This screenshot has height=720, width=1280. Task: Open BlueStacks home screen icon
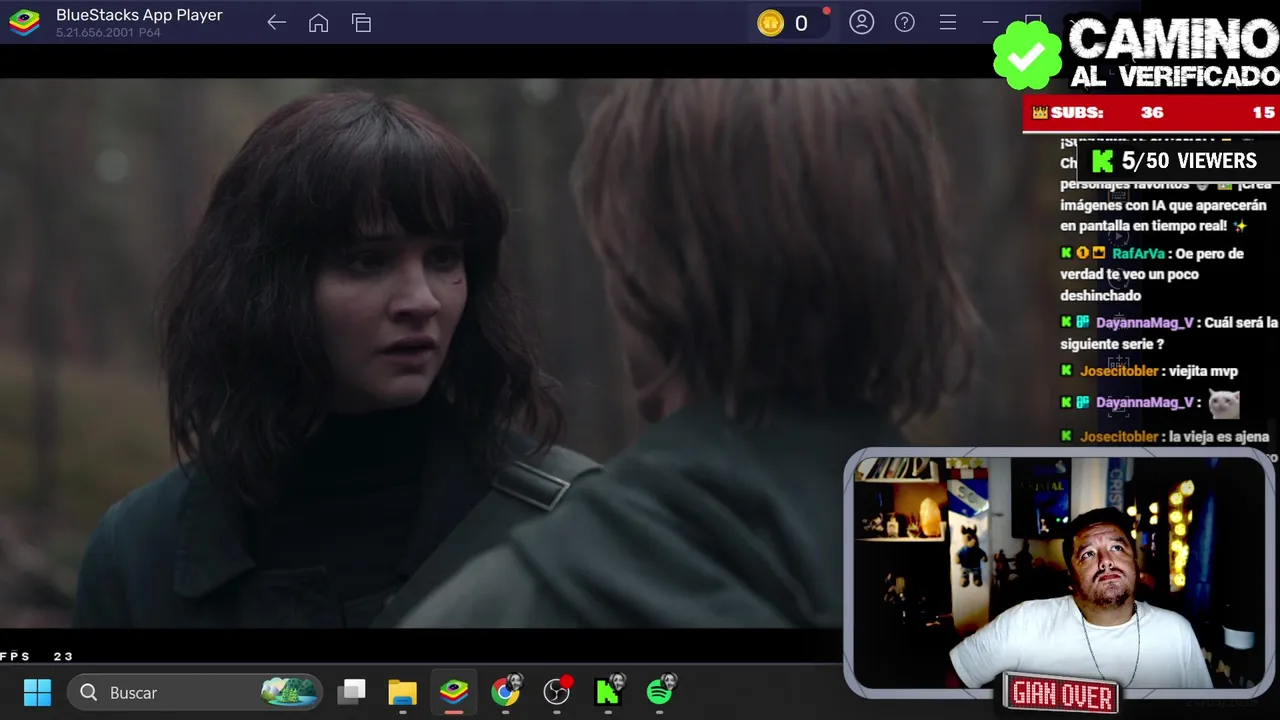pos(319,23)
